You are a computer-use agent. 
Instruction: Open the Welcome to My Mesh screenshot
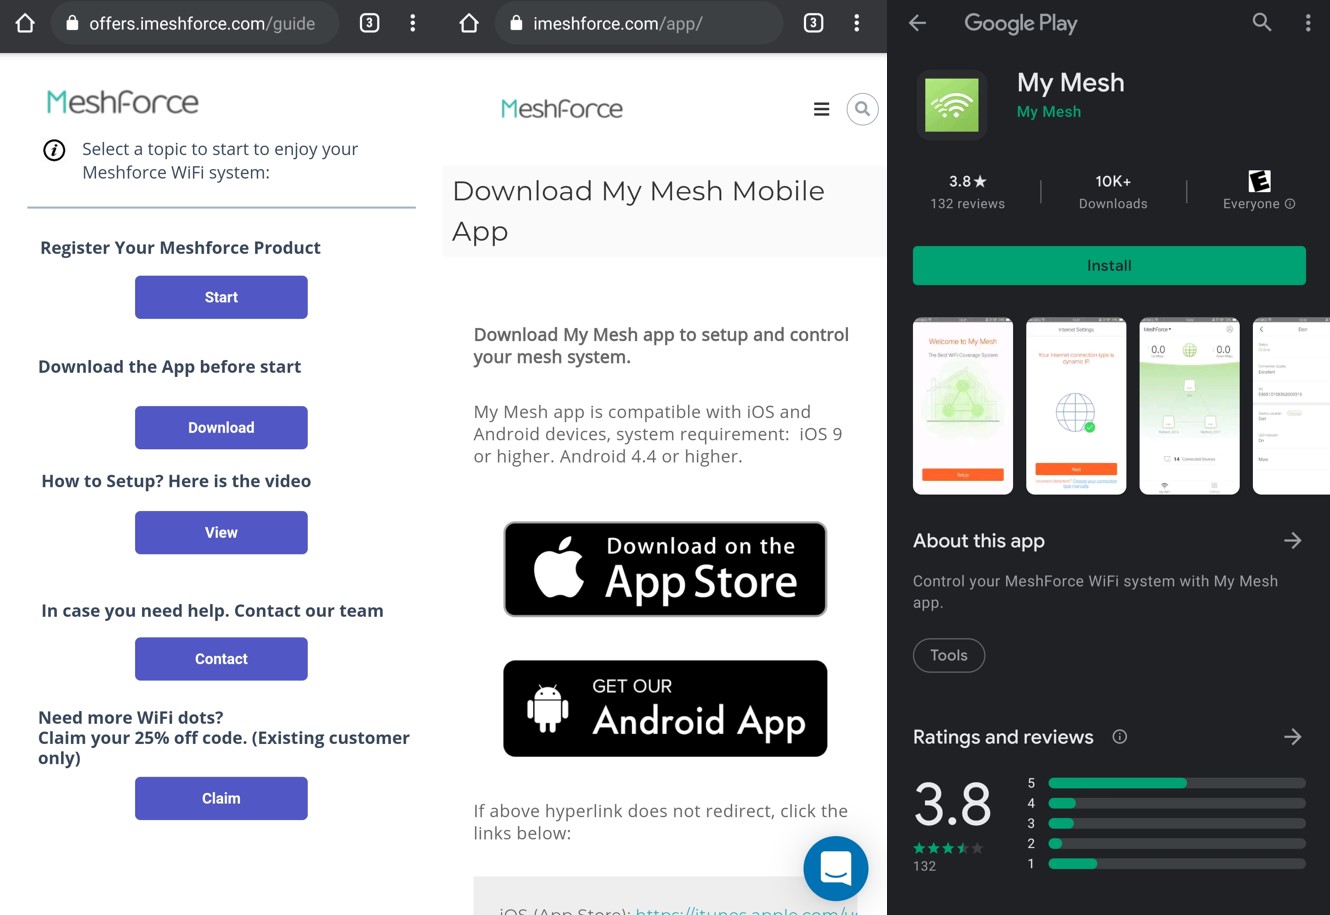pos(963,406)
